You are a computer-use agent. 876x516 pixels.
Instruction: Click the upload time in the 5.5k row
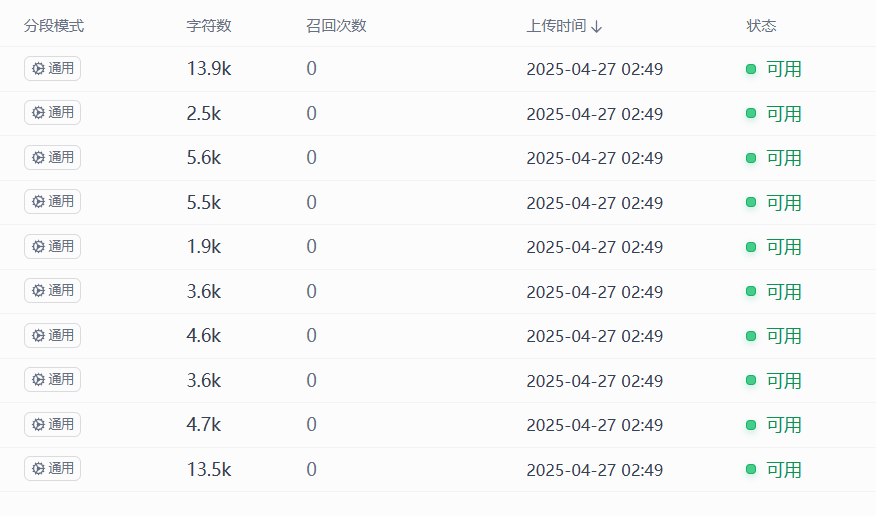click(594, 203)
